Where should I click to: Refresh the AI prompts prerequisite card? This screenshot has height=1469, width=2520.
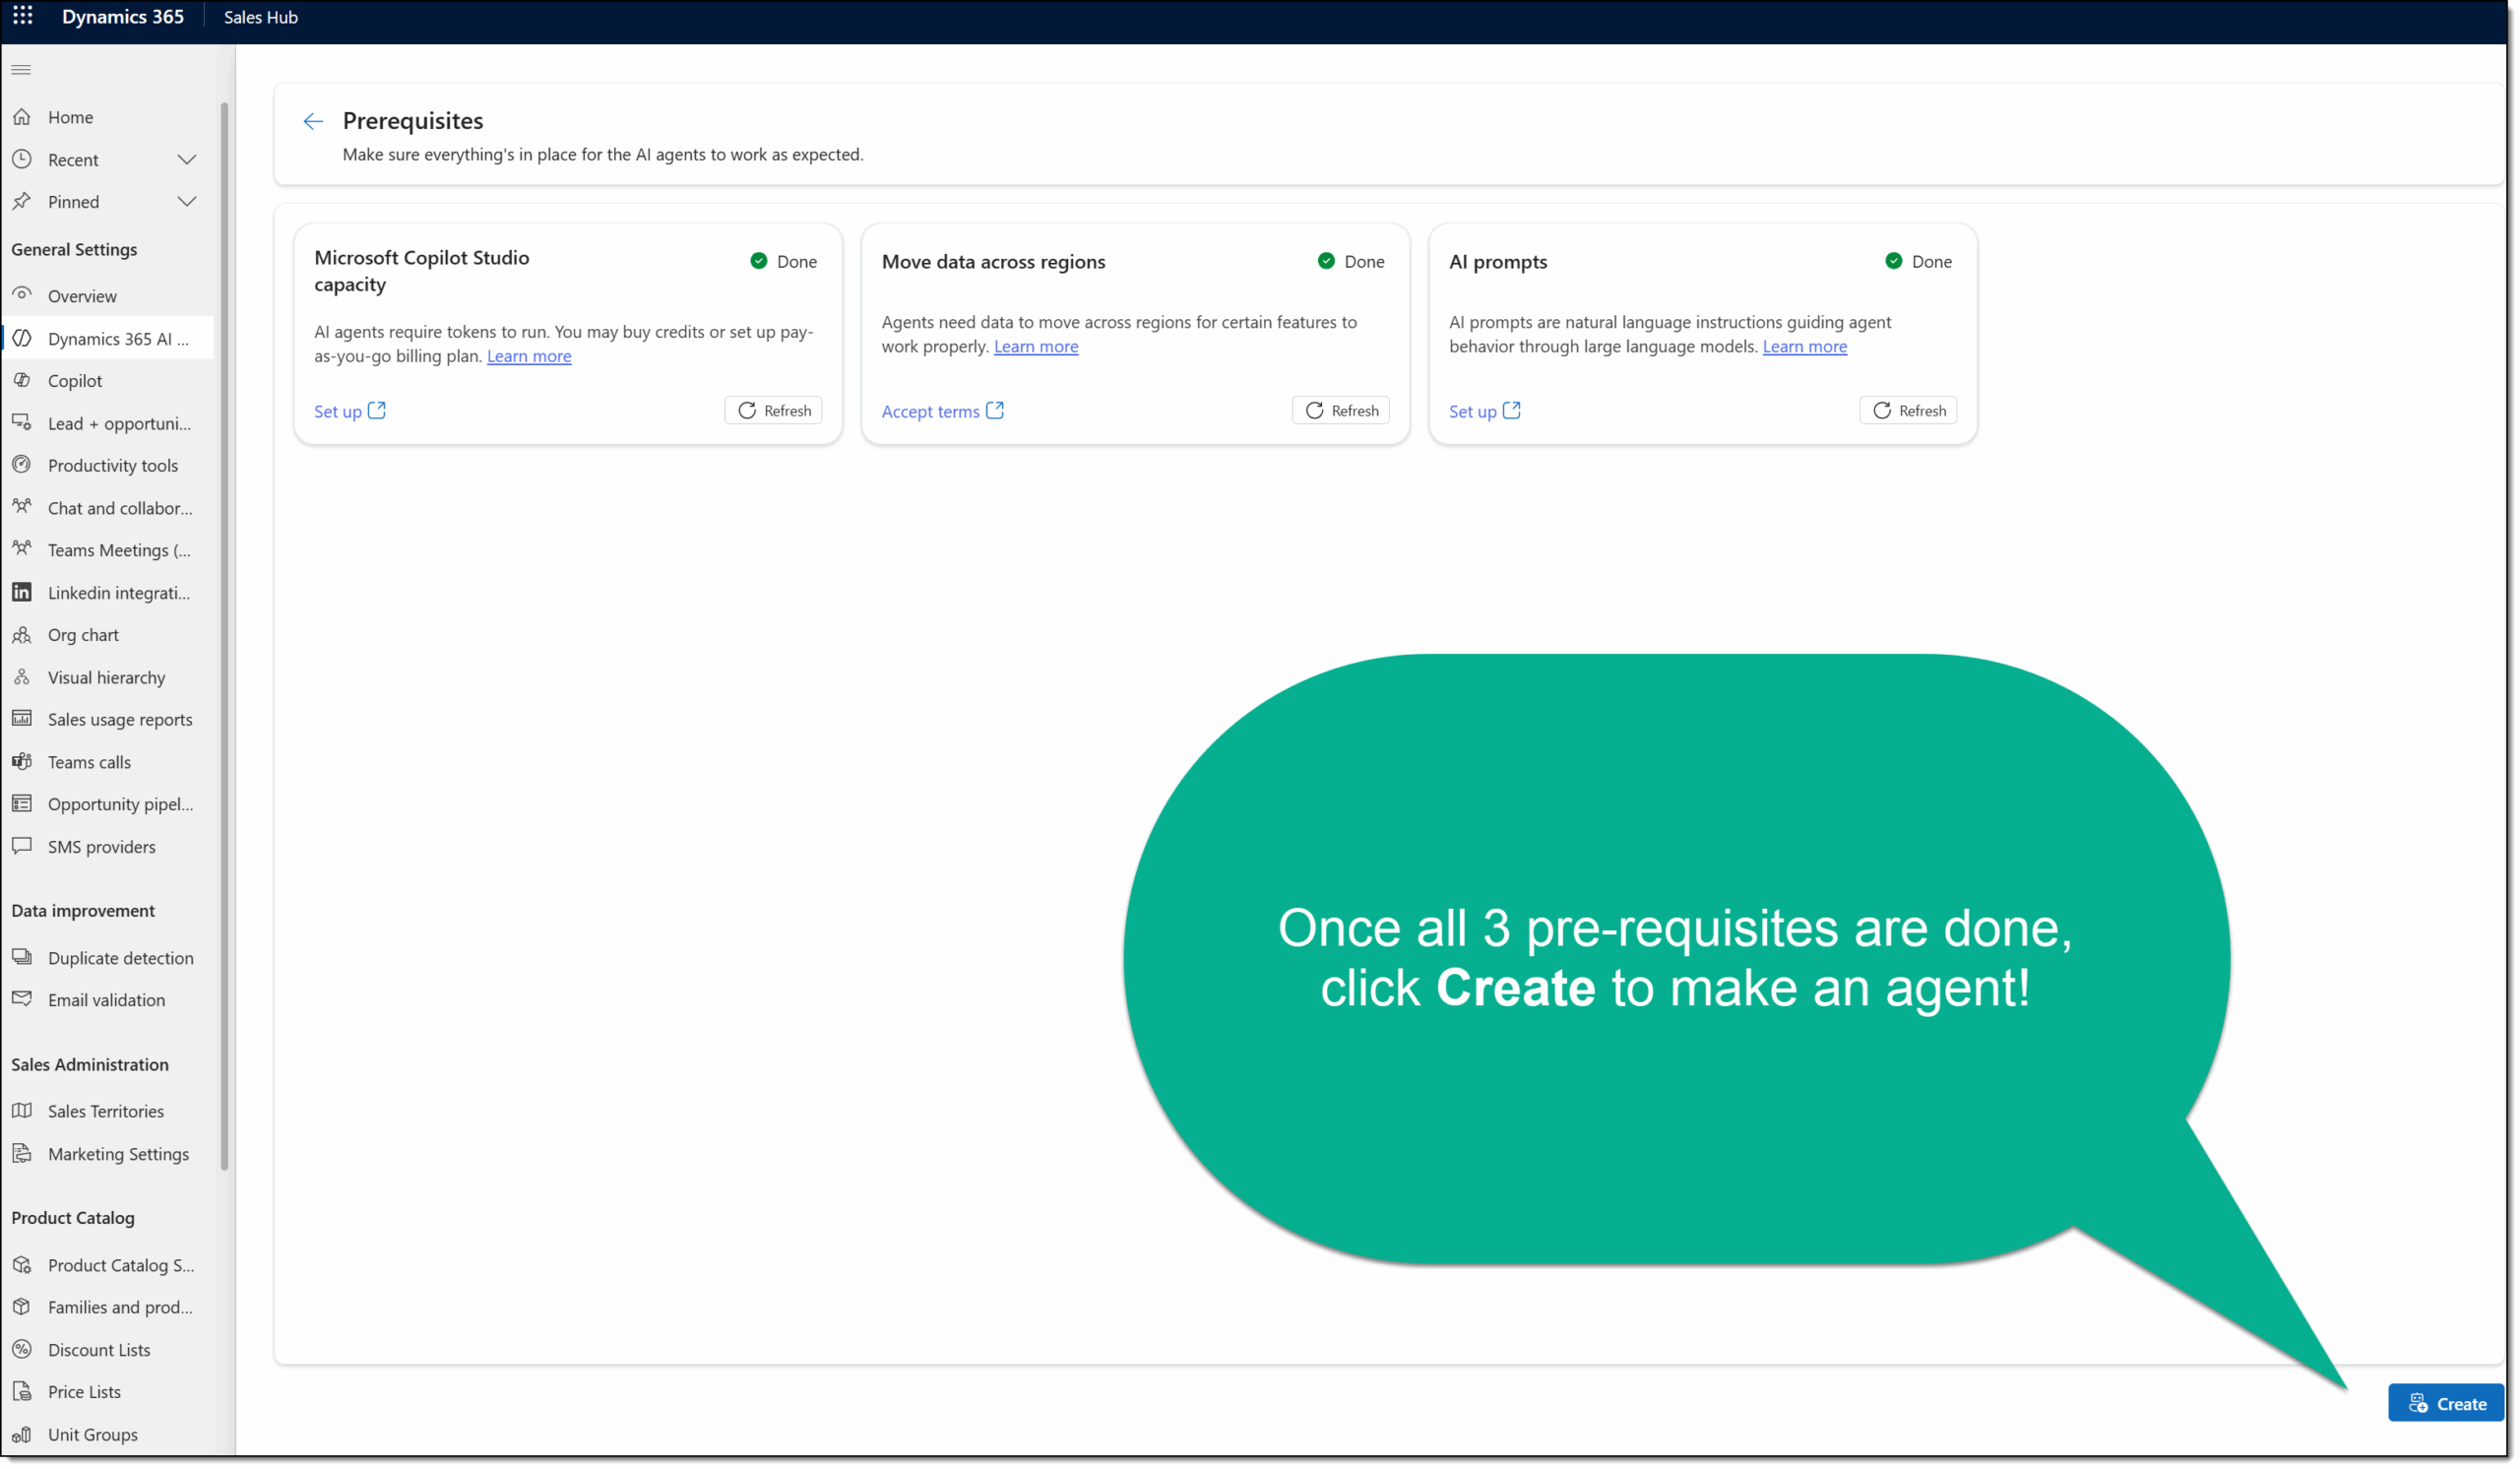tap(1907, 410)
